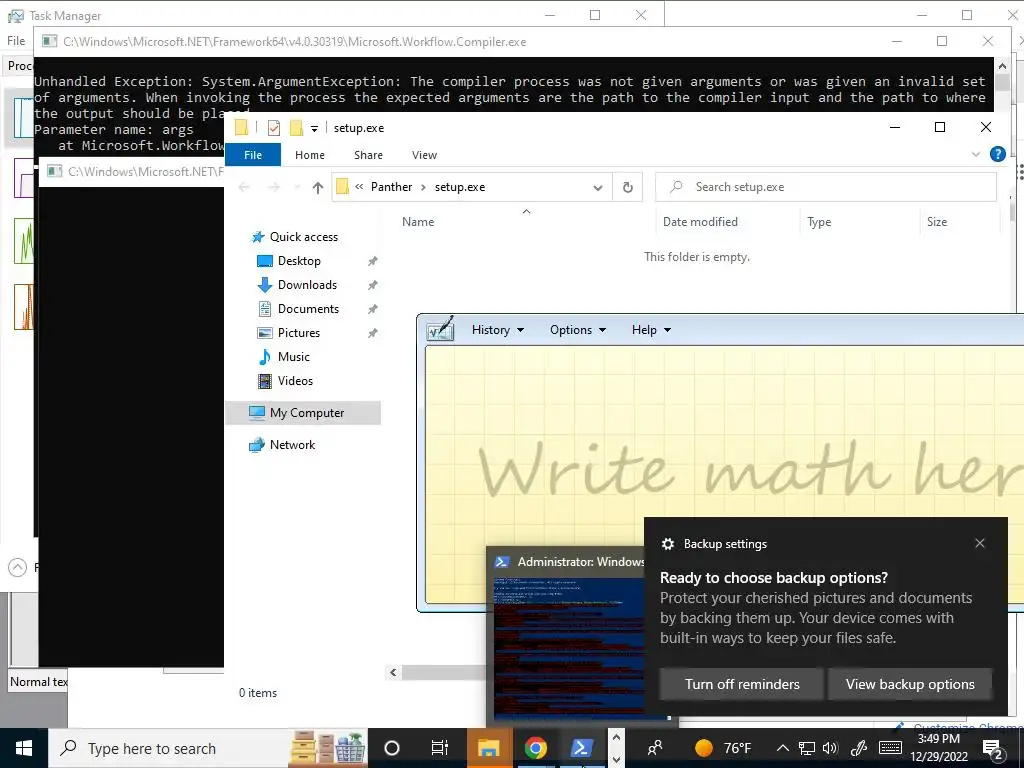This screenshot has height=768, width=1024.
Task: Click the Search setup.exe box
Action: pyautogui.click(x=826, y=187)
